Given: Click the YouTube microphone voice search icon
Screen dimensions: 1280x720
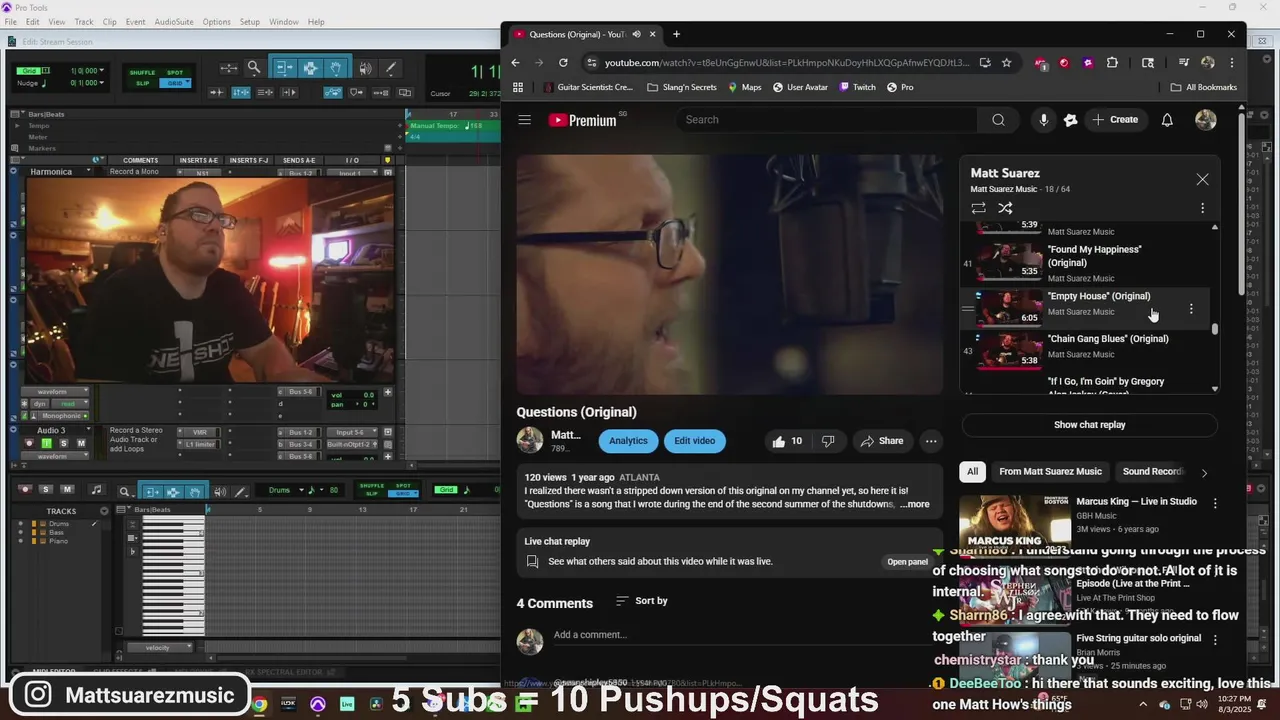Looking at the screenshot, I should click(1043, 120).
